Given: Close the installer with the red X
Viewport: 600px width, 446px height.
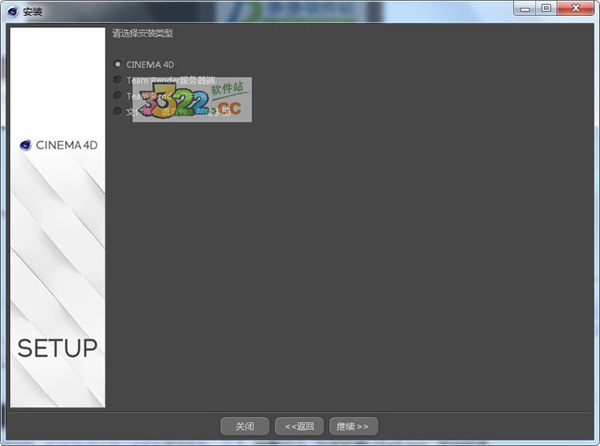Looking at the screenshot, I should tap(576, 8).
